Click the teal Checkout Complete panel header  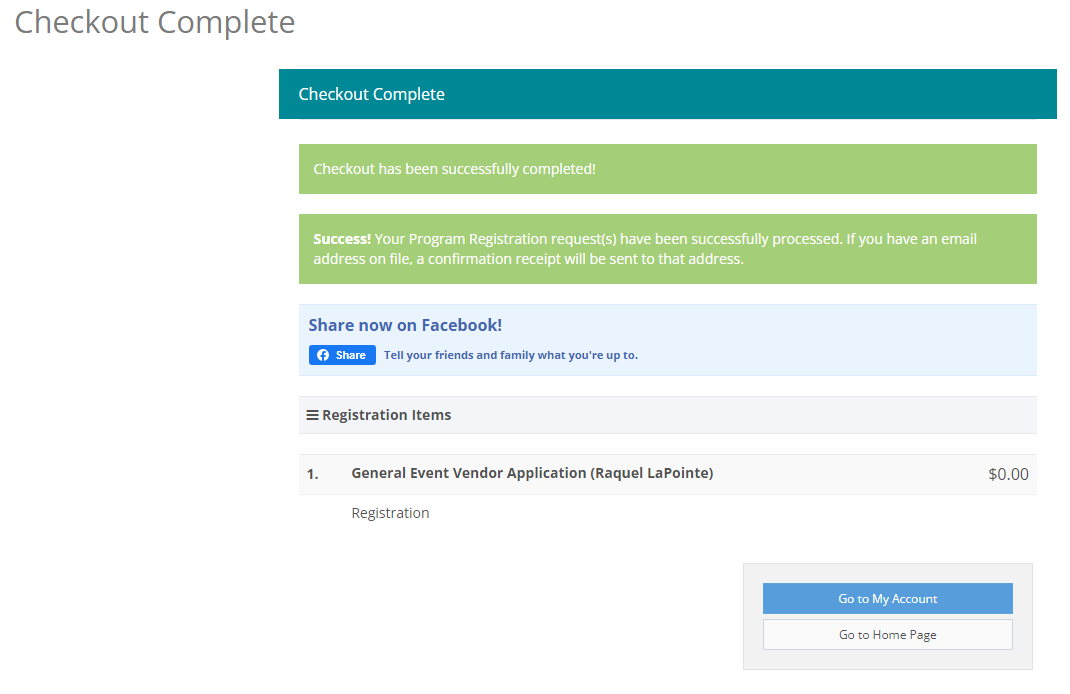[667, 94]
